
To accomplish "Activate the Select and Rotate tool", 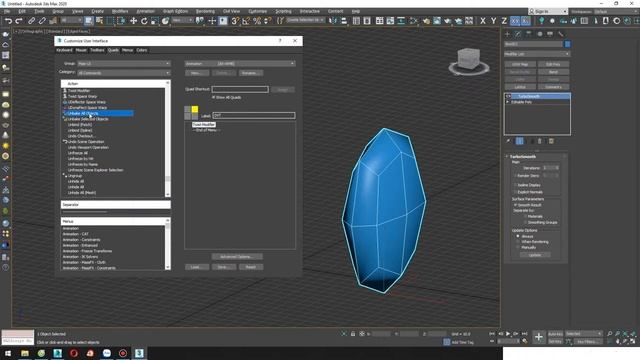I will [144, 21].
